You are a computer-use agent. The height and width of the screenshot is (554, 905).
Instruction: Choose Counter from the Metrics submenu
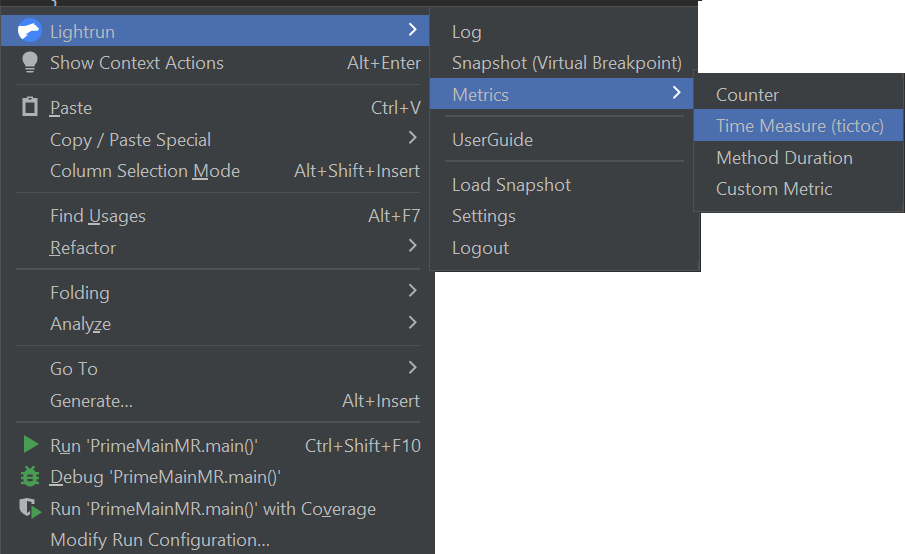[x=747, y=95]
